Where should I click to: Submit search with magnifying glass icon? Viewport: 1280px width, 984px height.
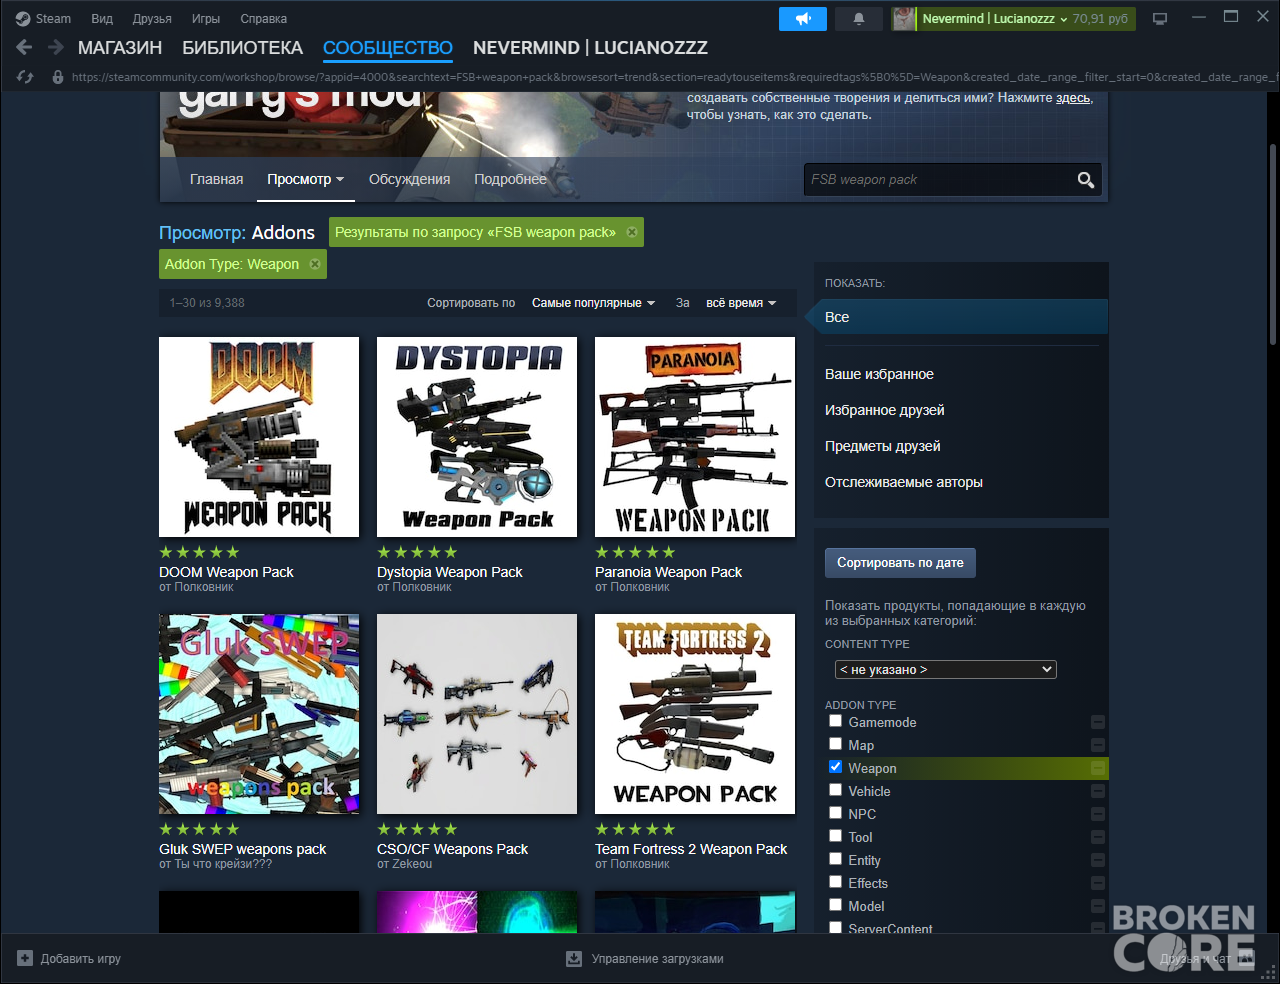point(1085,180)
